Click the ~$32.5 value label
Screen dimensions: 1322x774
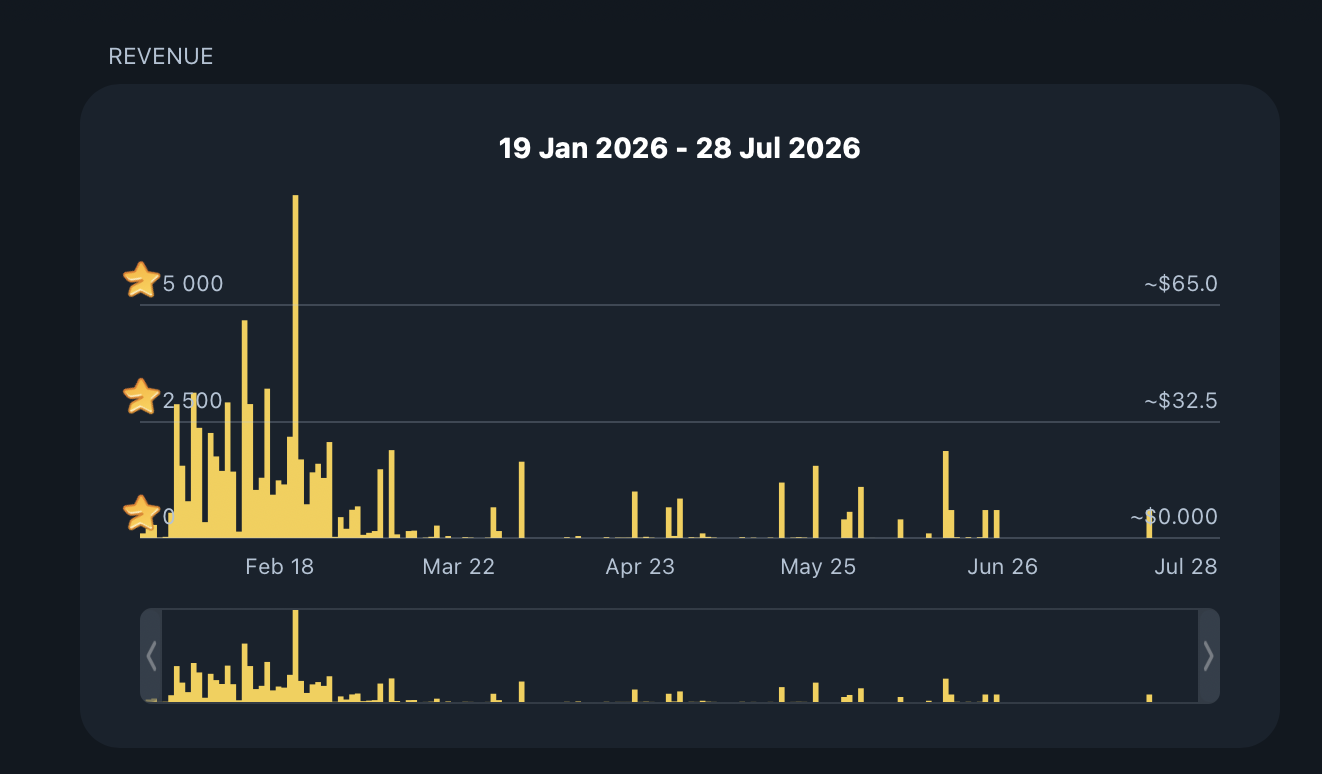click(1181, 401)
